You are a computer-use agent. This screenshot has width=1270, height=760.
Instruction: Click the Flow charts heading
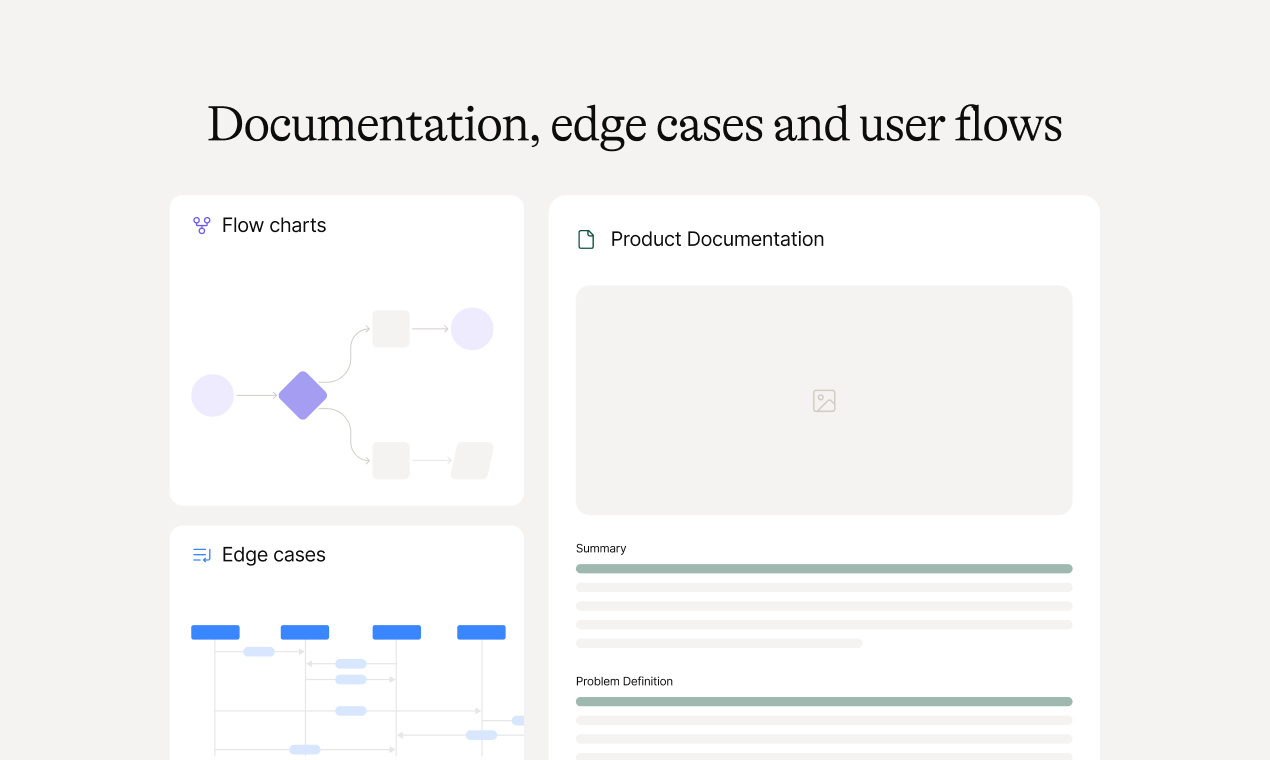click(273, 225)
